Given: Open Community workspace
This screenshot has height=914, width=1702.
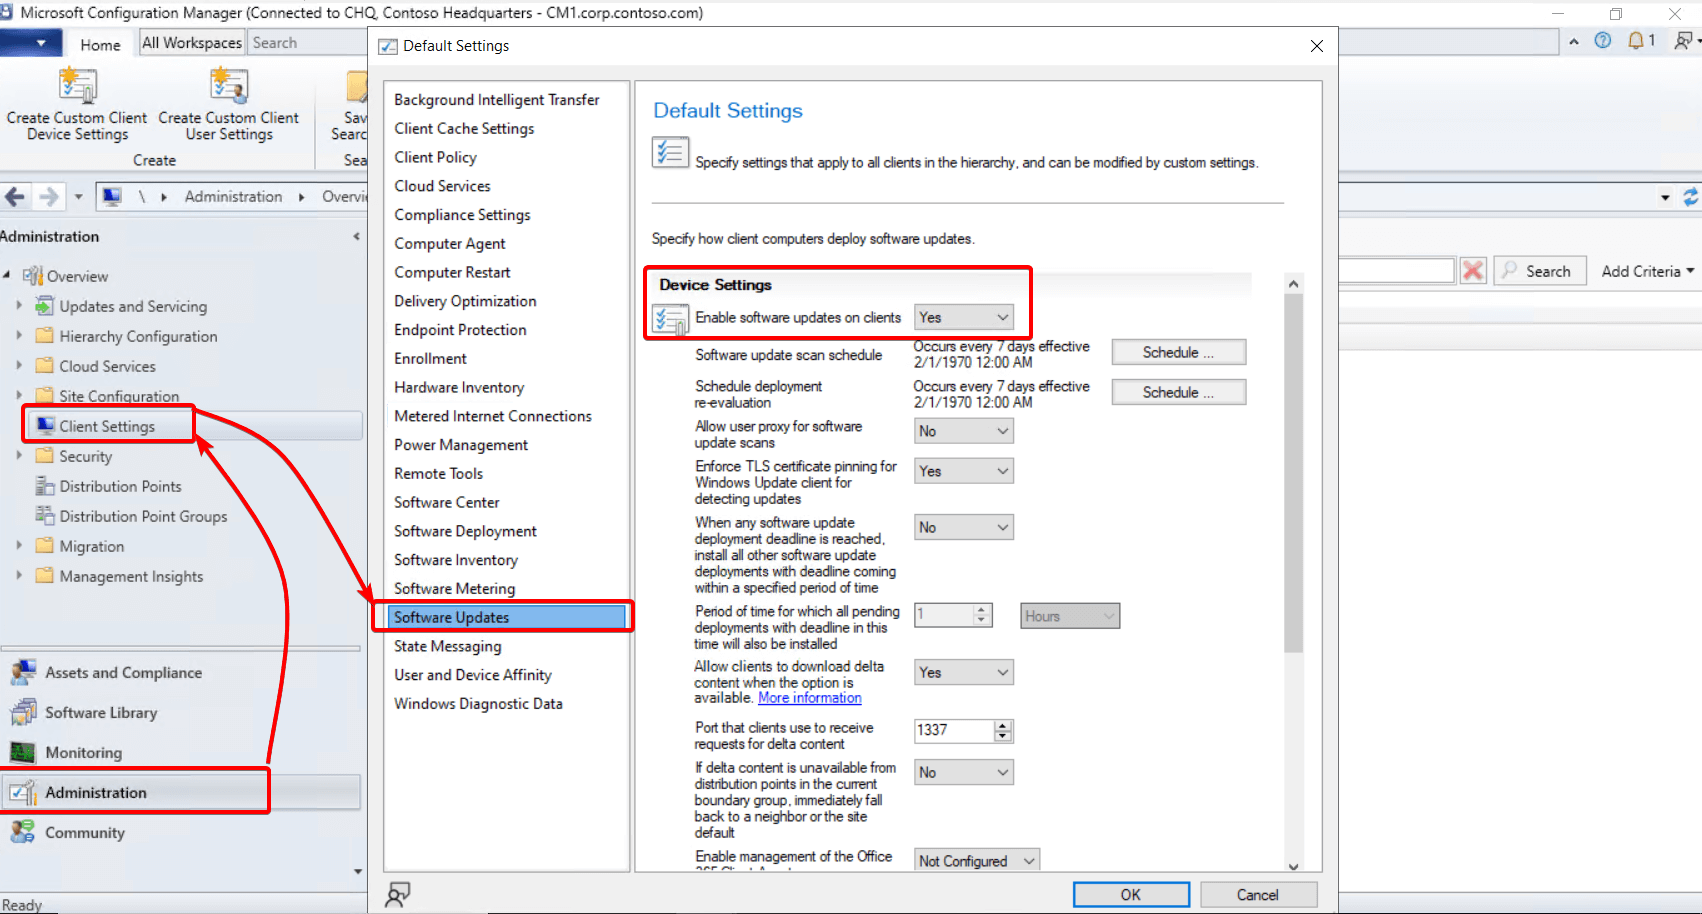Looking at the screenshot, I should [x=85, y=833].
